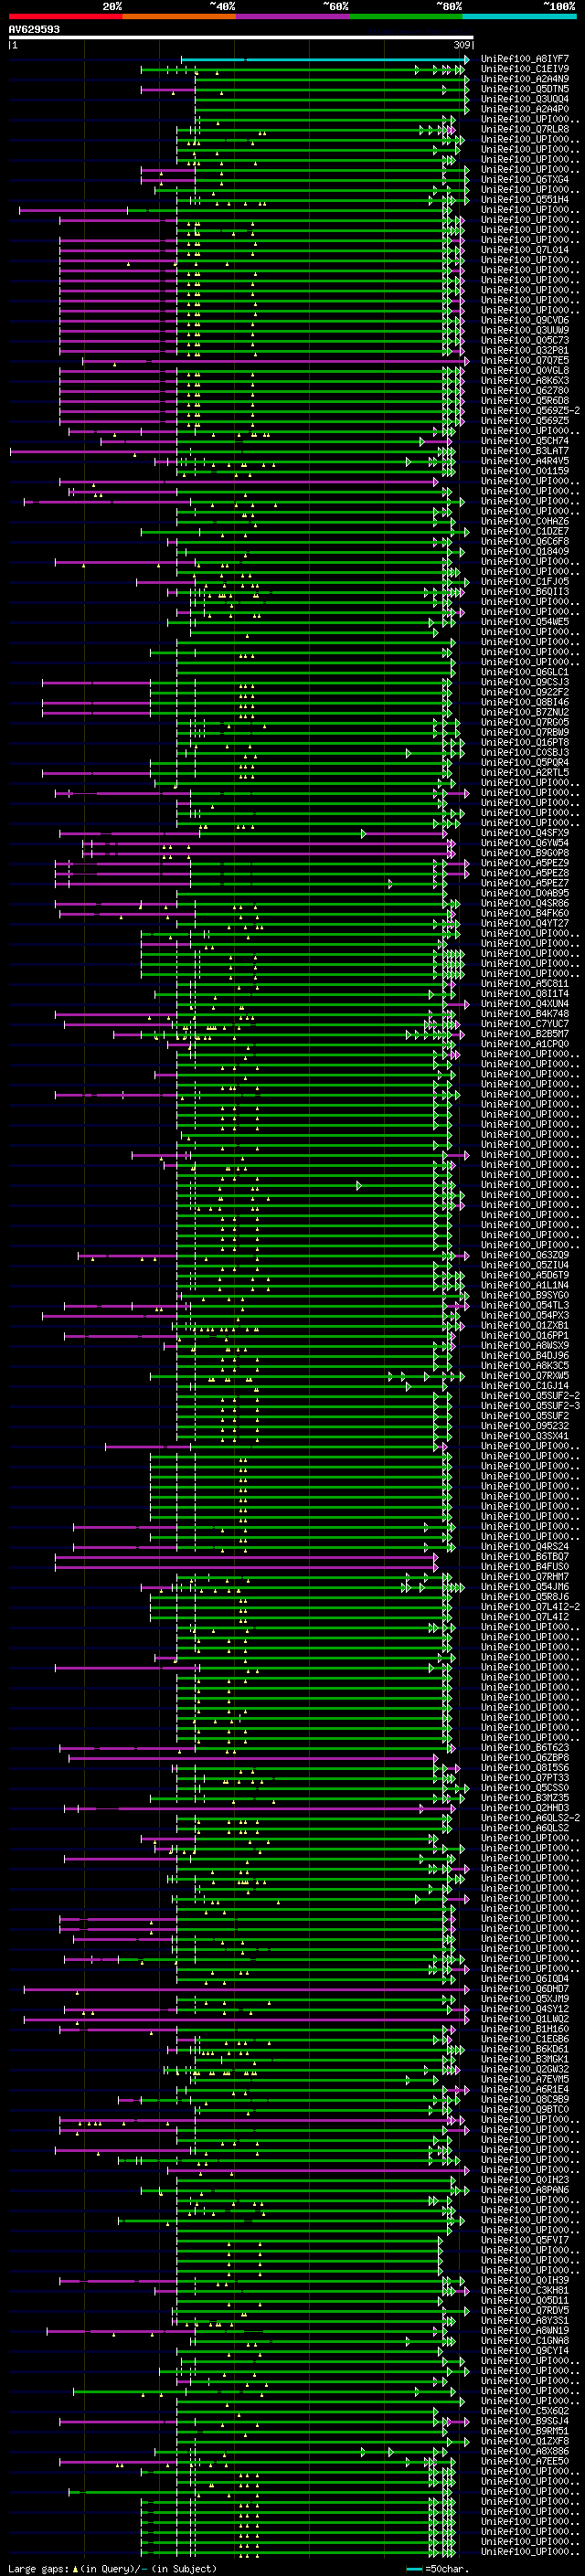This screenshot has height=2576, width=585.
Task: Click the white AV629593 query sequence bar
Action: tap(240, 38)
